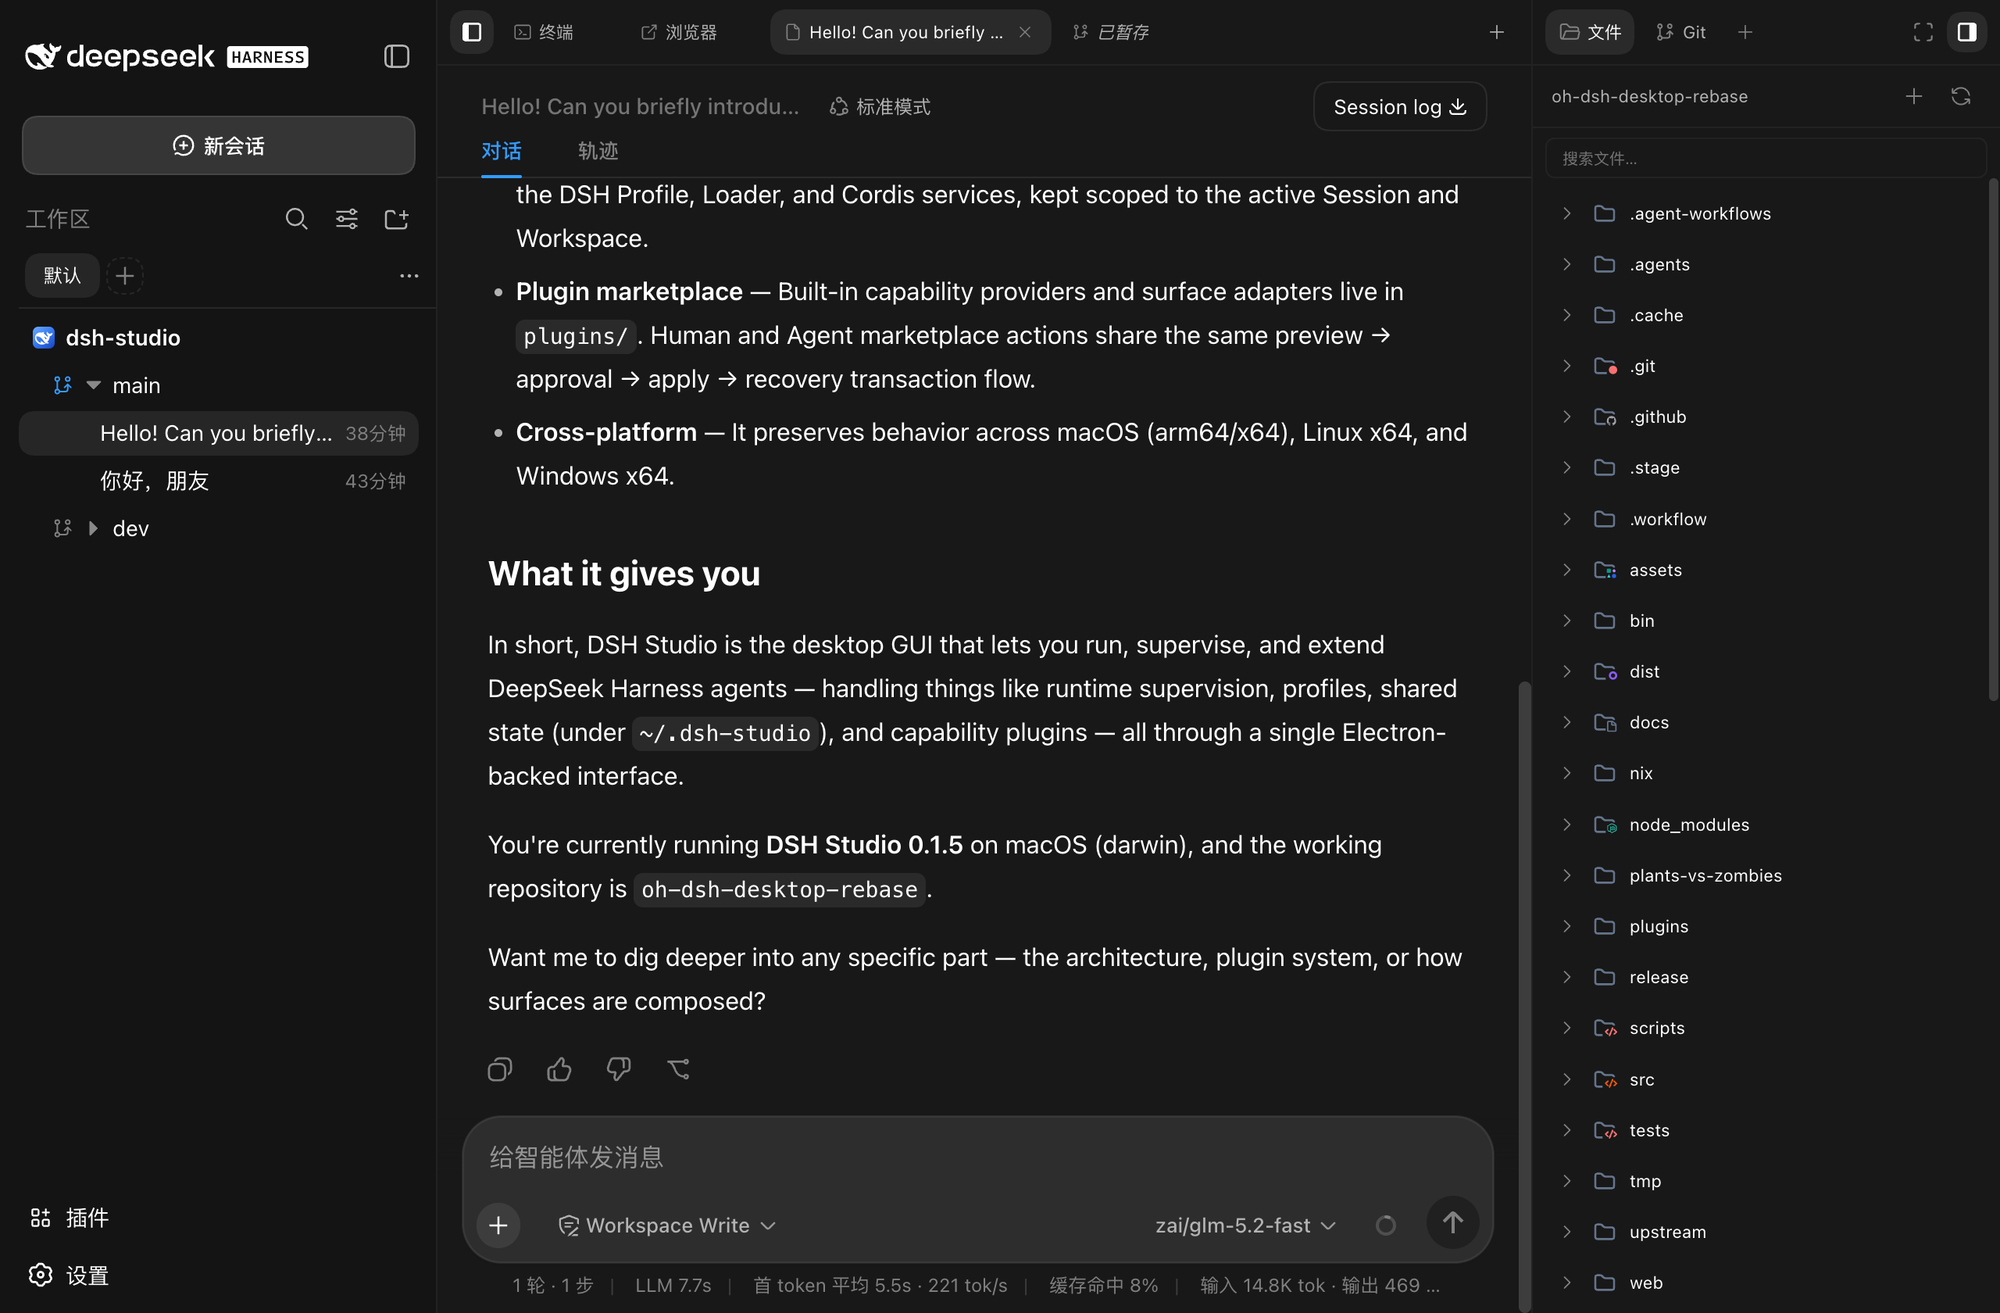Expand the dev branch tree
The image size is (2000, 1313).
tap(93, 528)
